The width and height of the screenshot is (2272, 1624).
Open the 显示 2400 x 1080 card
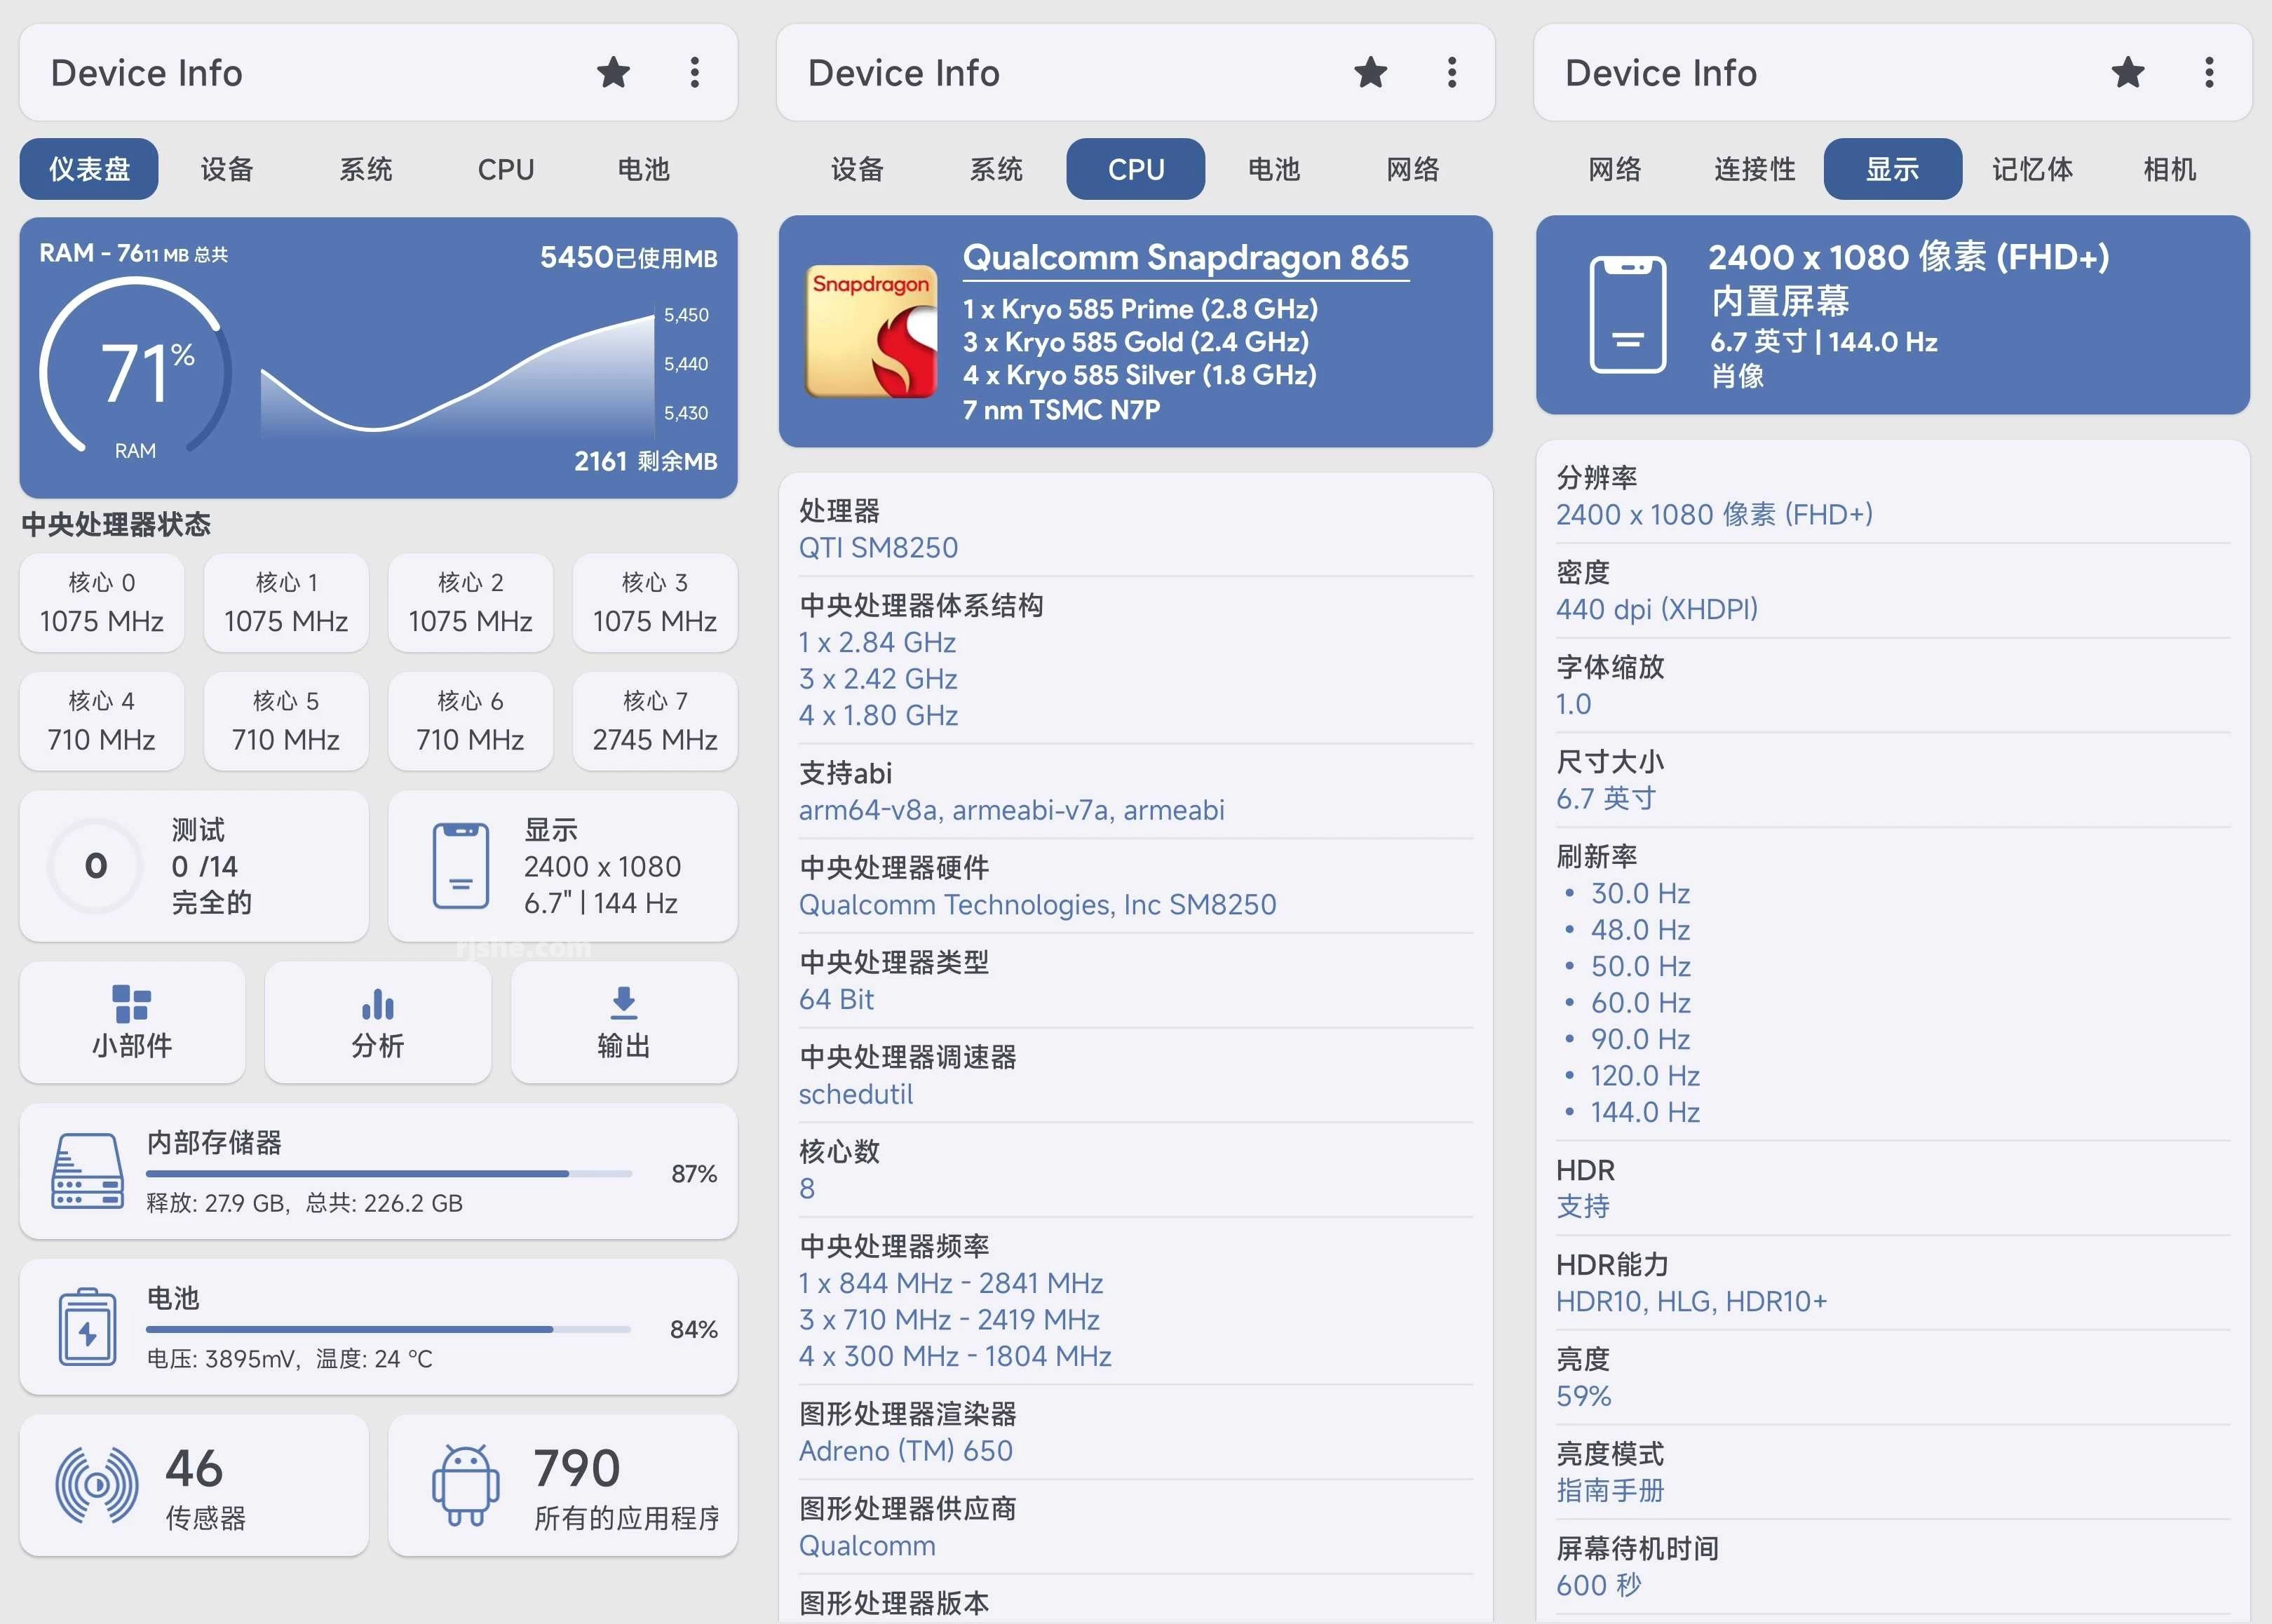click(x=563, y=866)
